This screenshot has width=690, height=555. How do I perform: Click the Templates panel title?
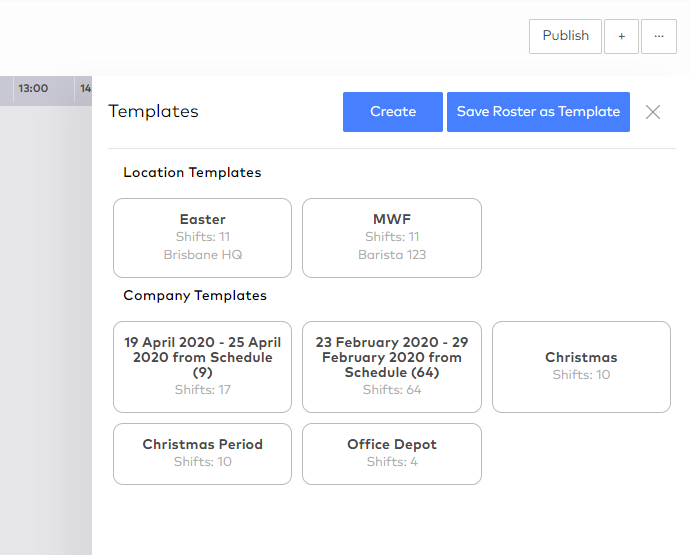(x=153, y=112)
